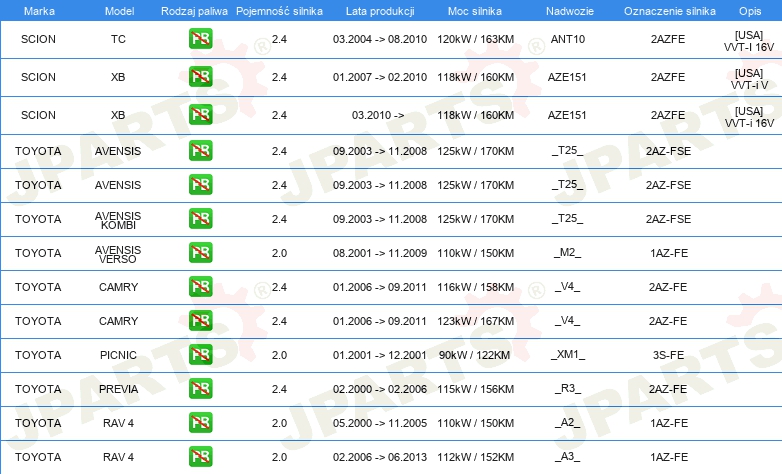Select the _R3_ body code cell
The height and width of the screenshot is (474, 782).
click(x=568, y=388)
